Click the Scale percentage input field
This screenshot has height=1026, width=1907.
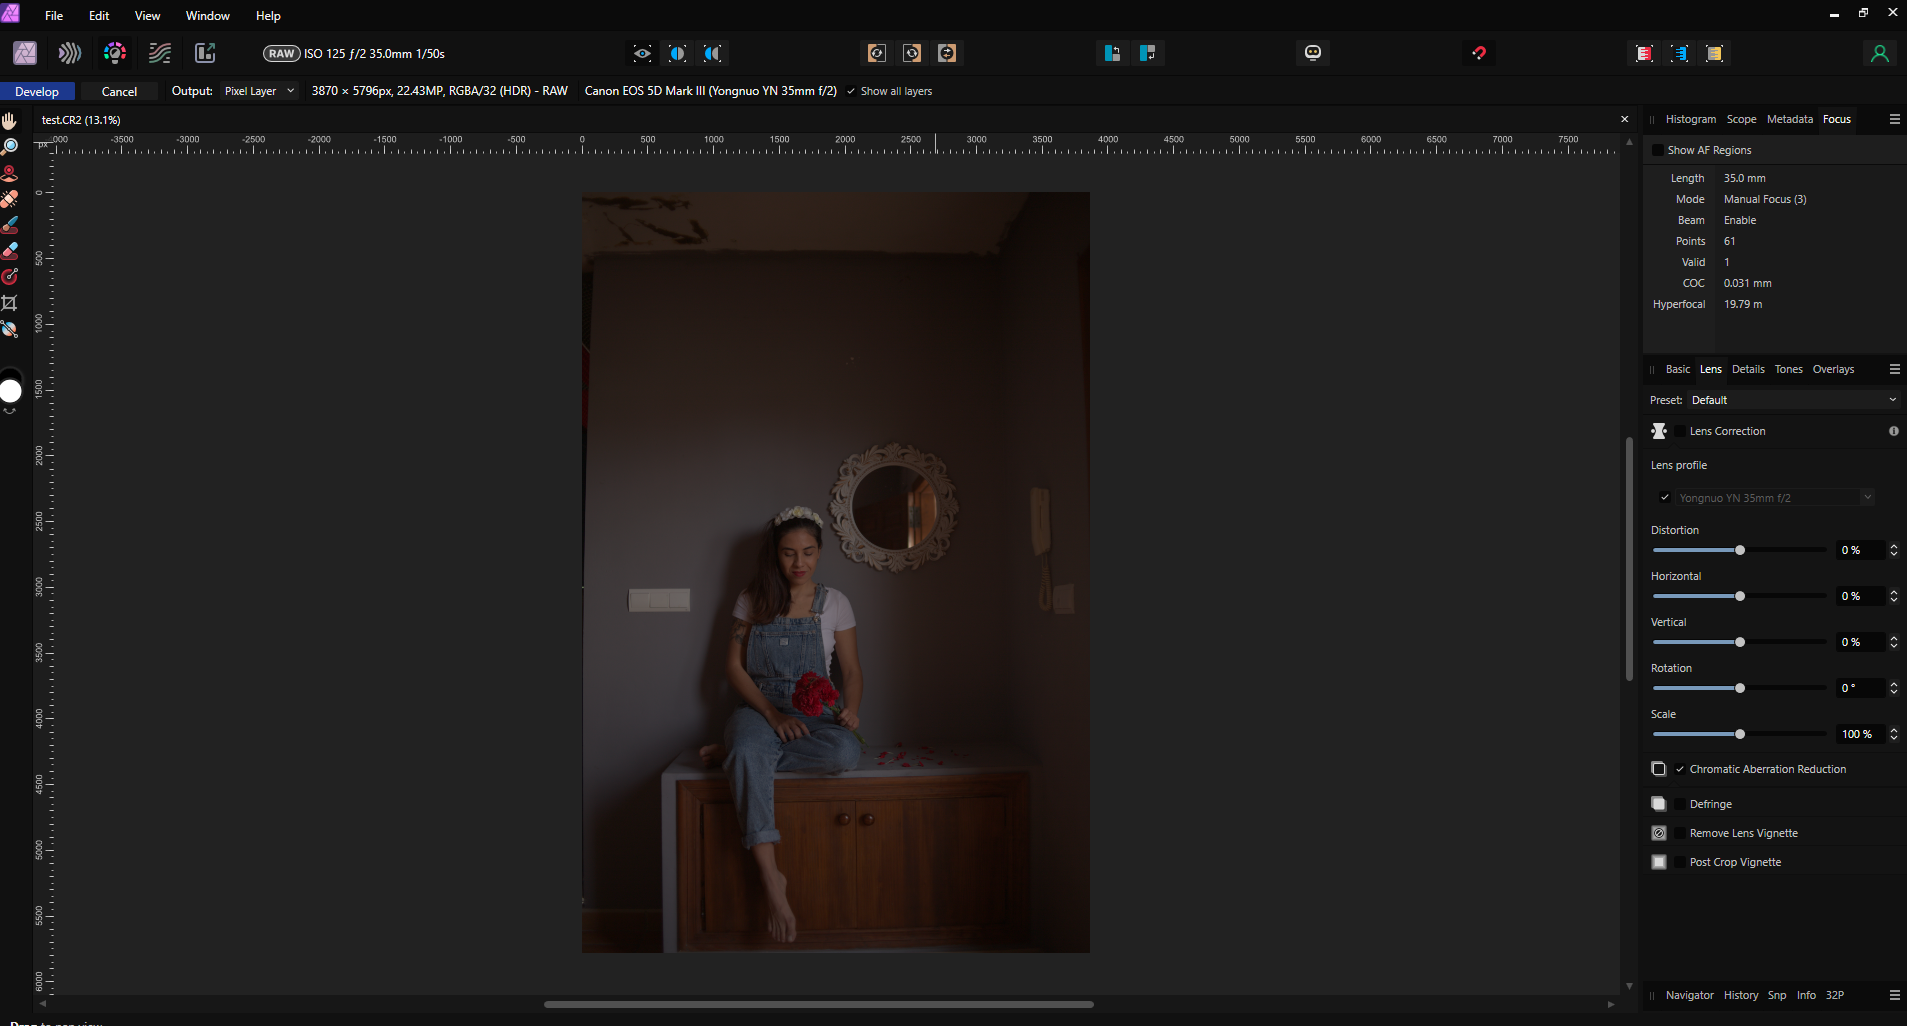[1858, 734]
